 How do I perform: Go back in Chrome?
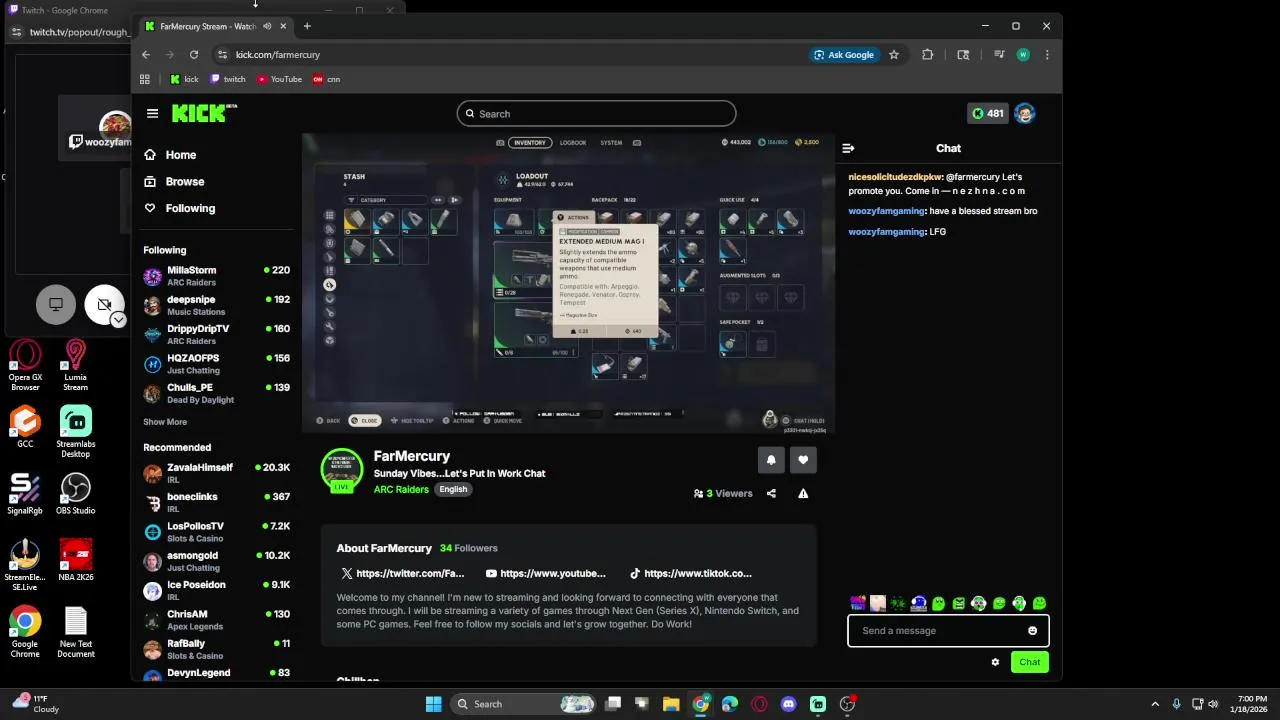pos(146,55)
